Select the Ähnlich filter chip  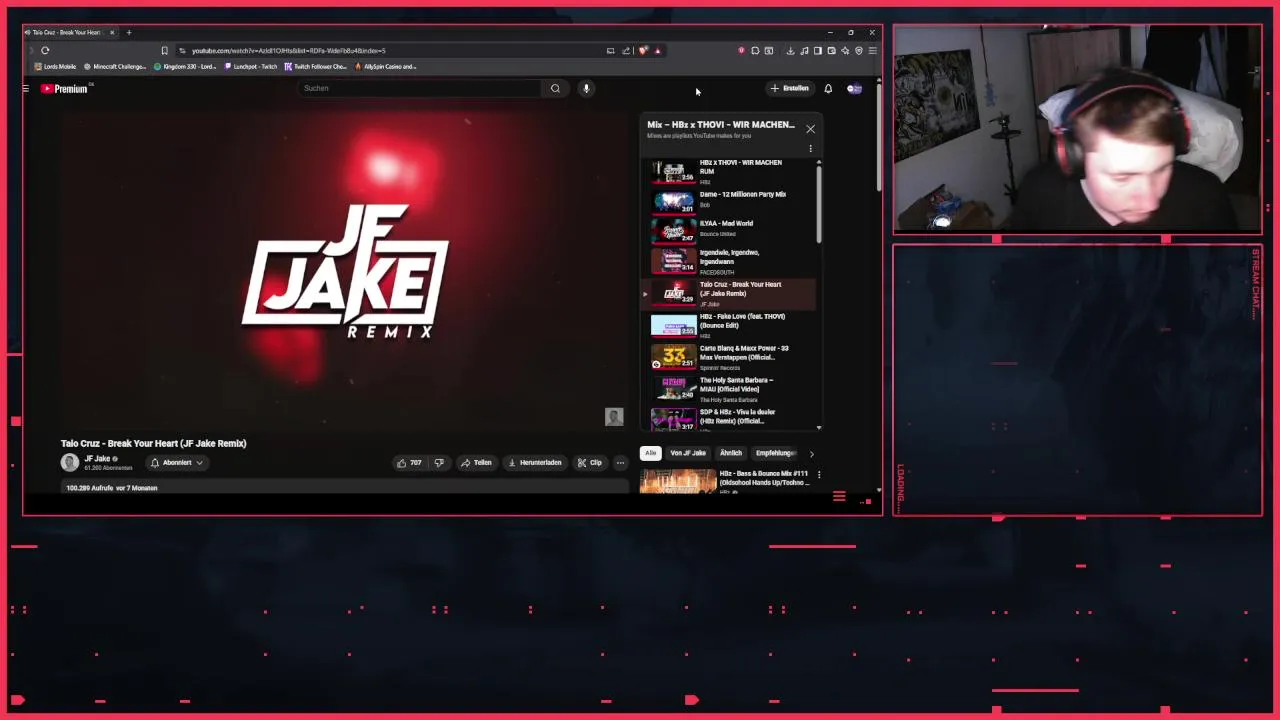731,453
